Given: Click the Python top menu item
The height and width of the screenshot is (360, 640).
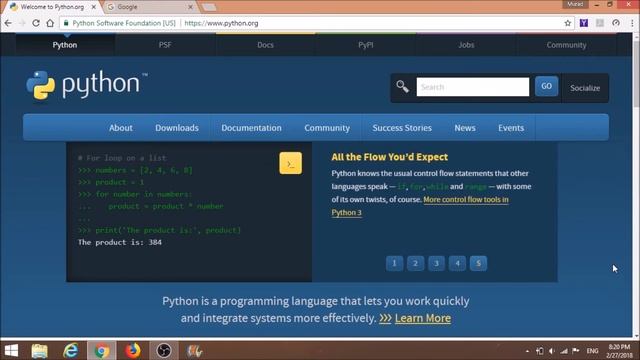Looking at the screenshot, I should click(64, 45).
